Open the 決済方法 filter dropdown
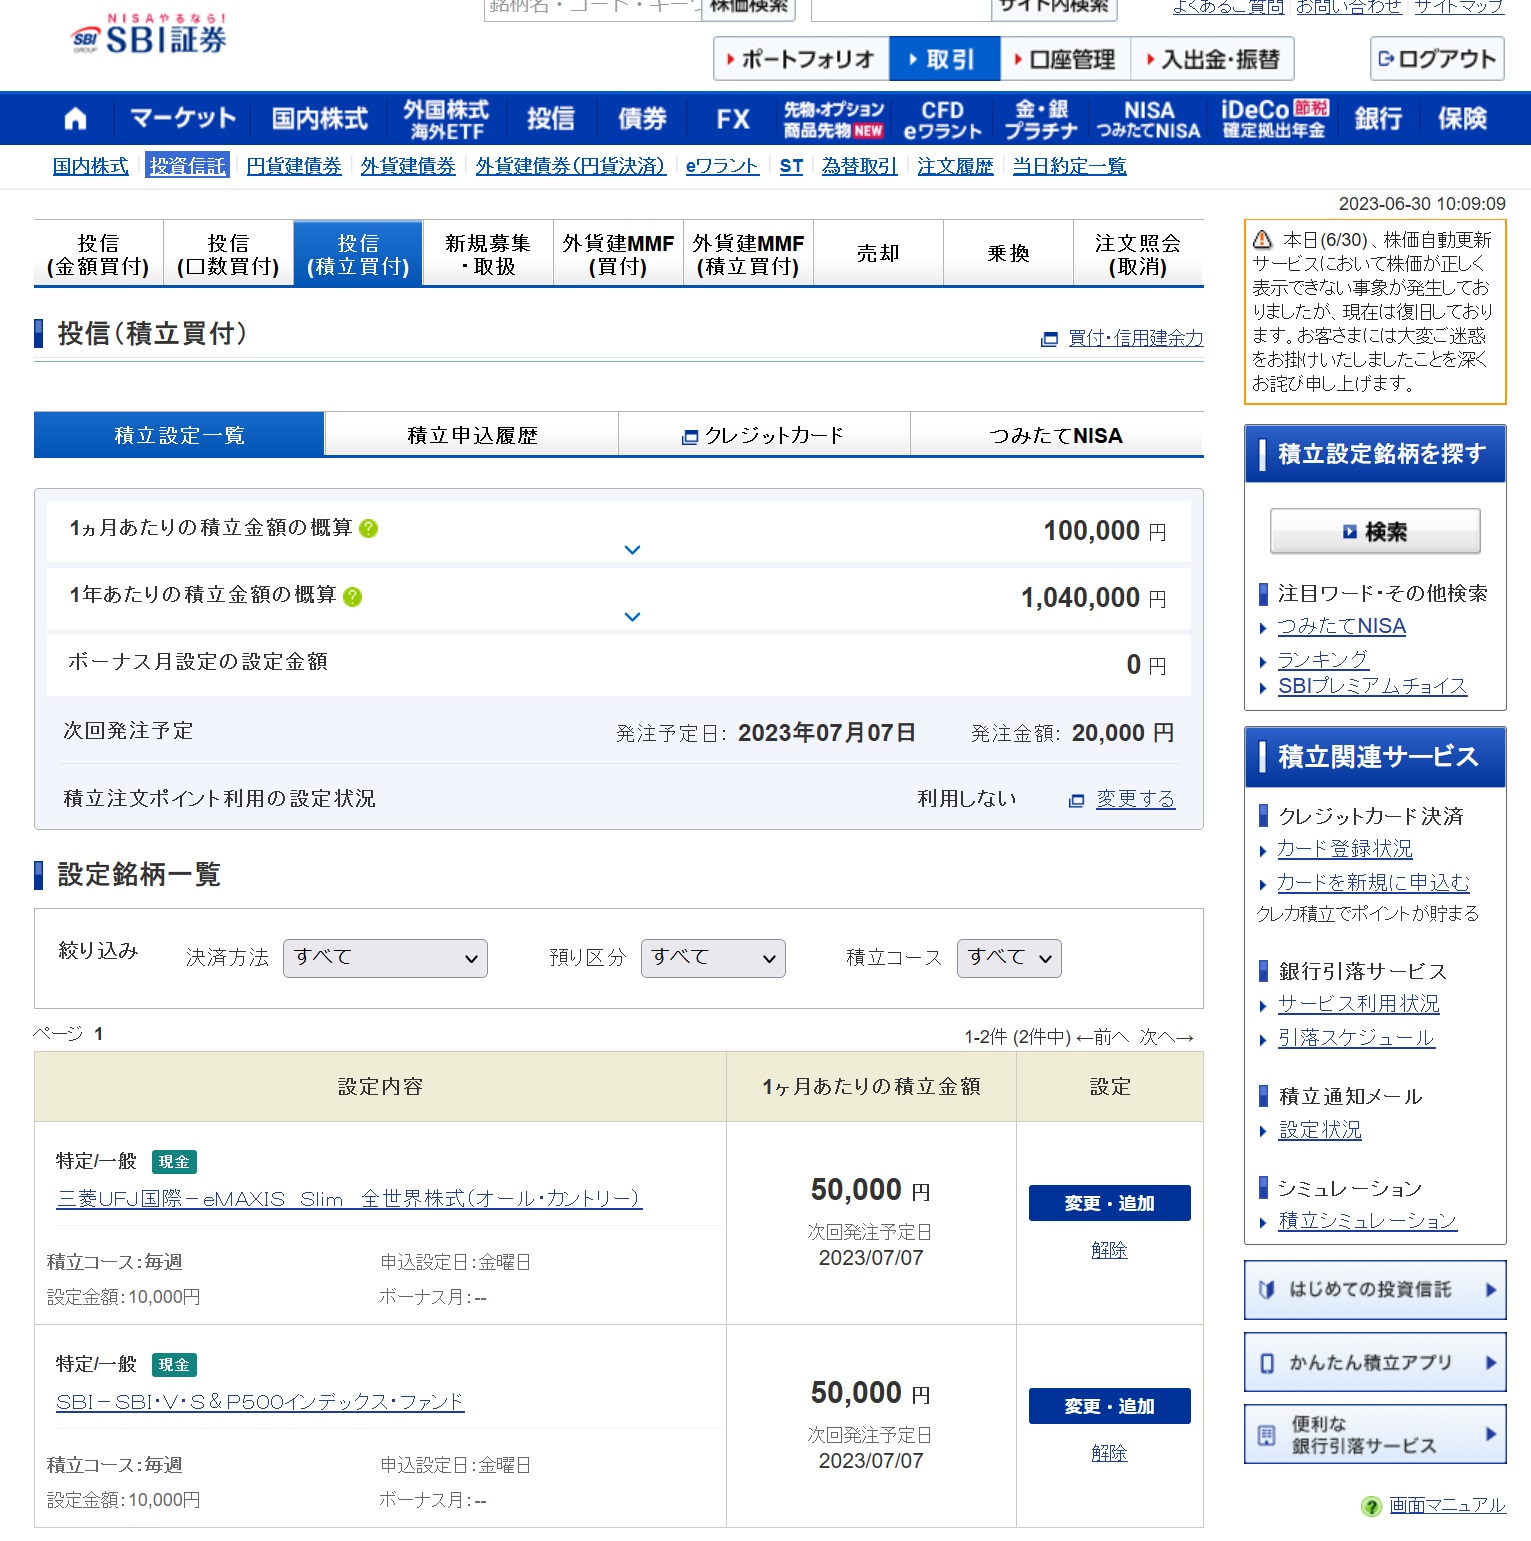Screen dimensions: 1531x1541 point(385,958)
